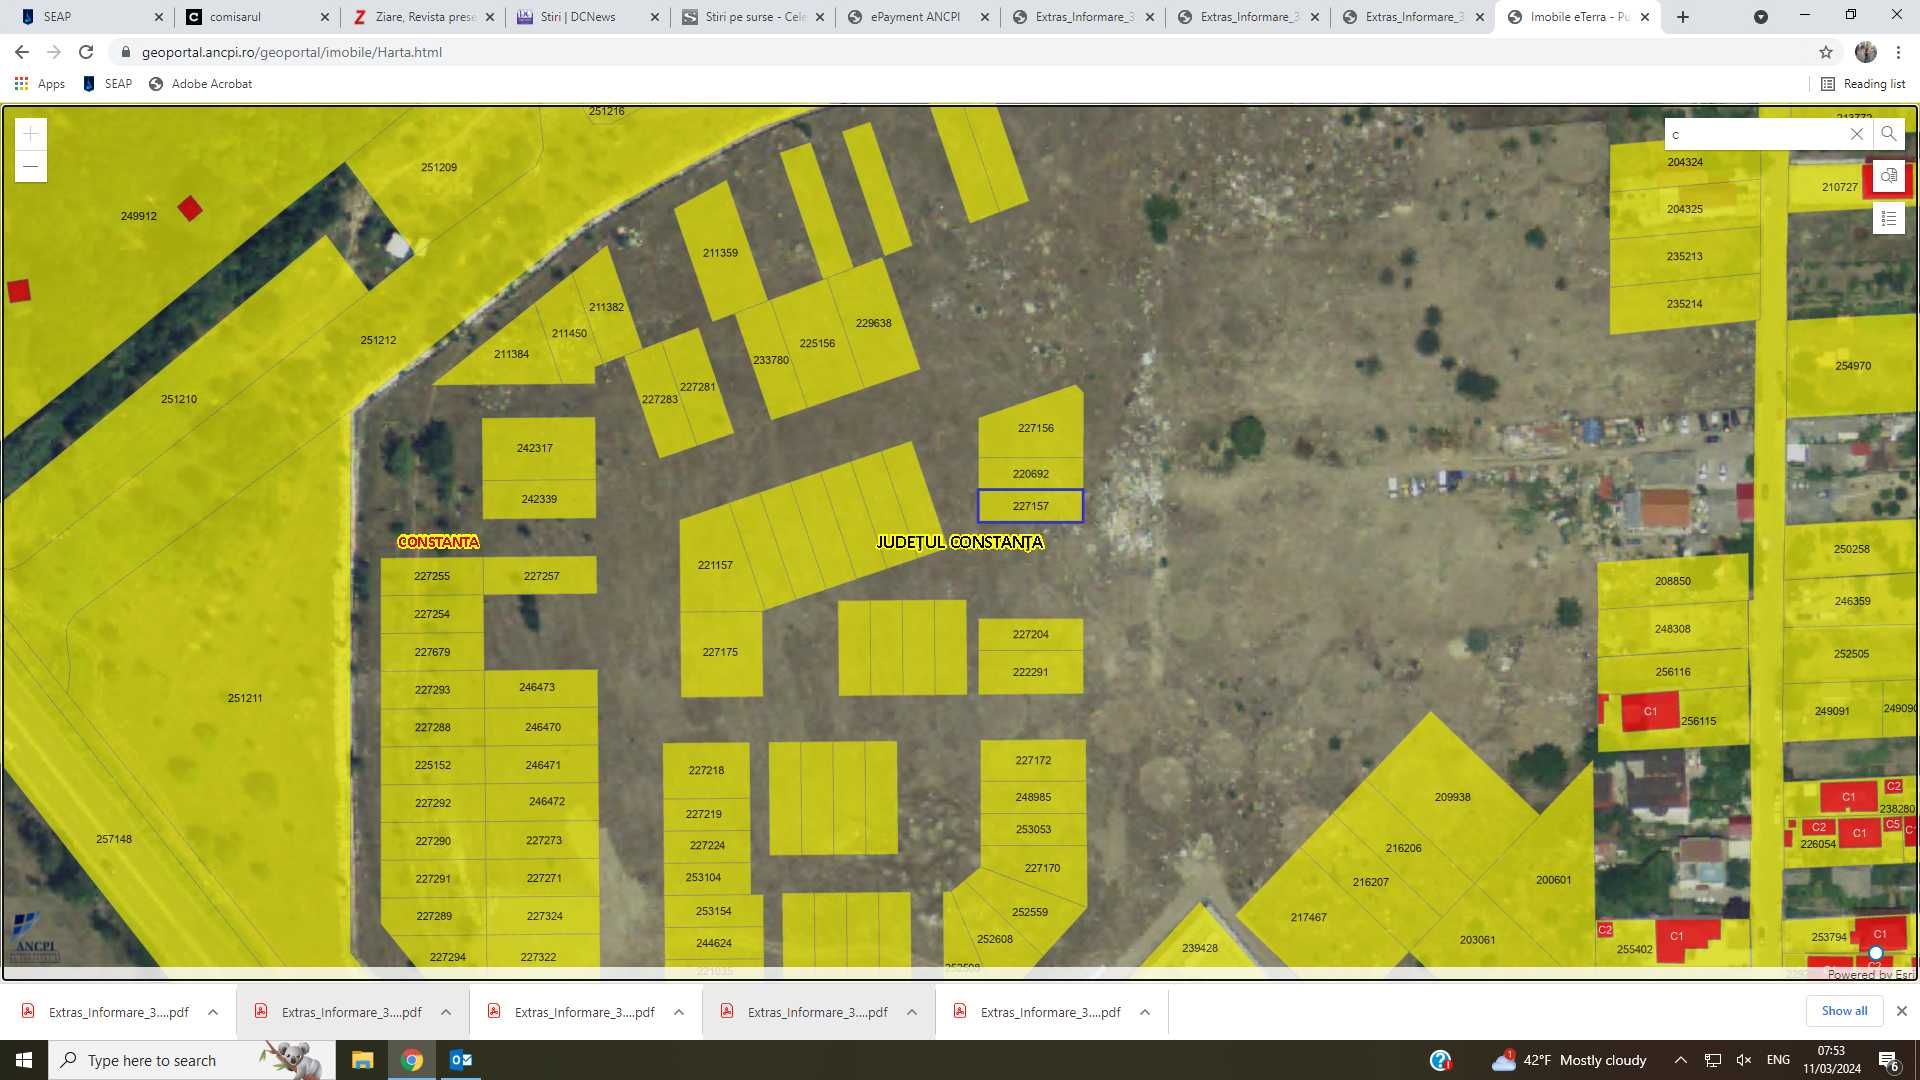The height and width of the screenshot is (1080, 1920).
Task: Select parcel 254970 on the map
Action: 1852,366
